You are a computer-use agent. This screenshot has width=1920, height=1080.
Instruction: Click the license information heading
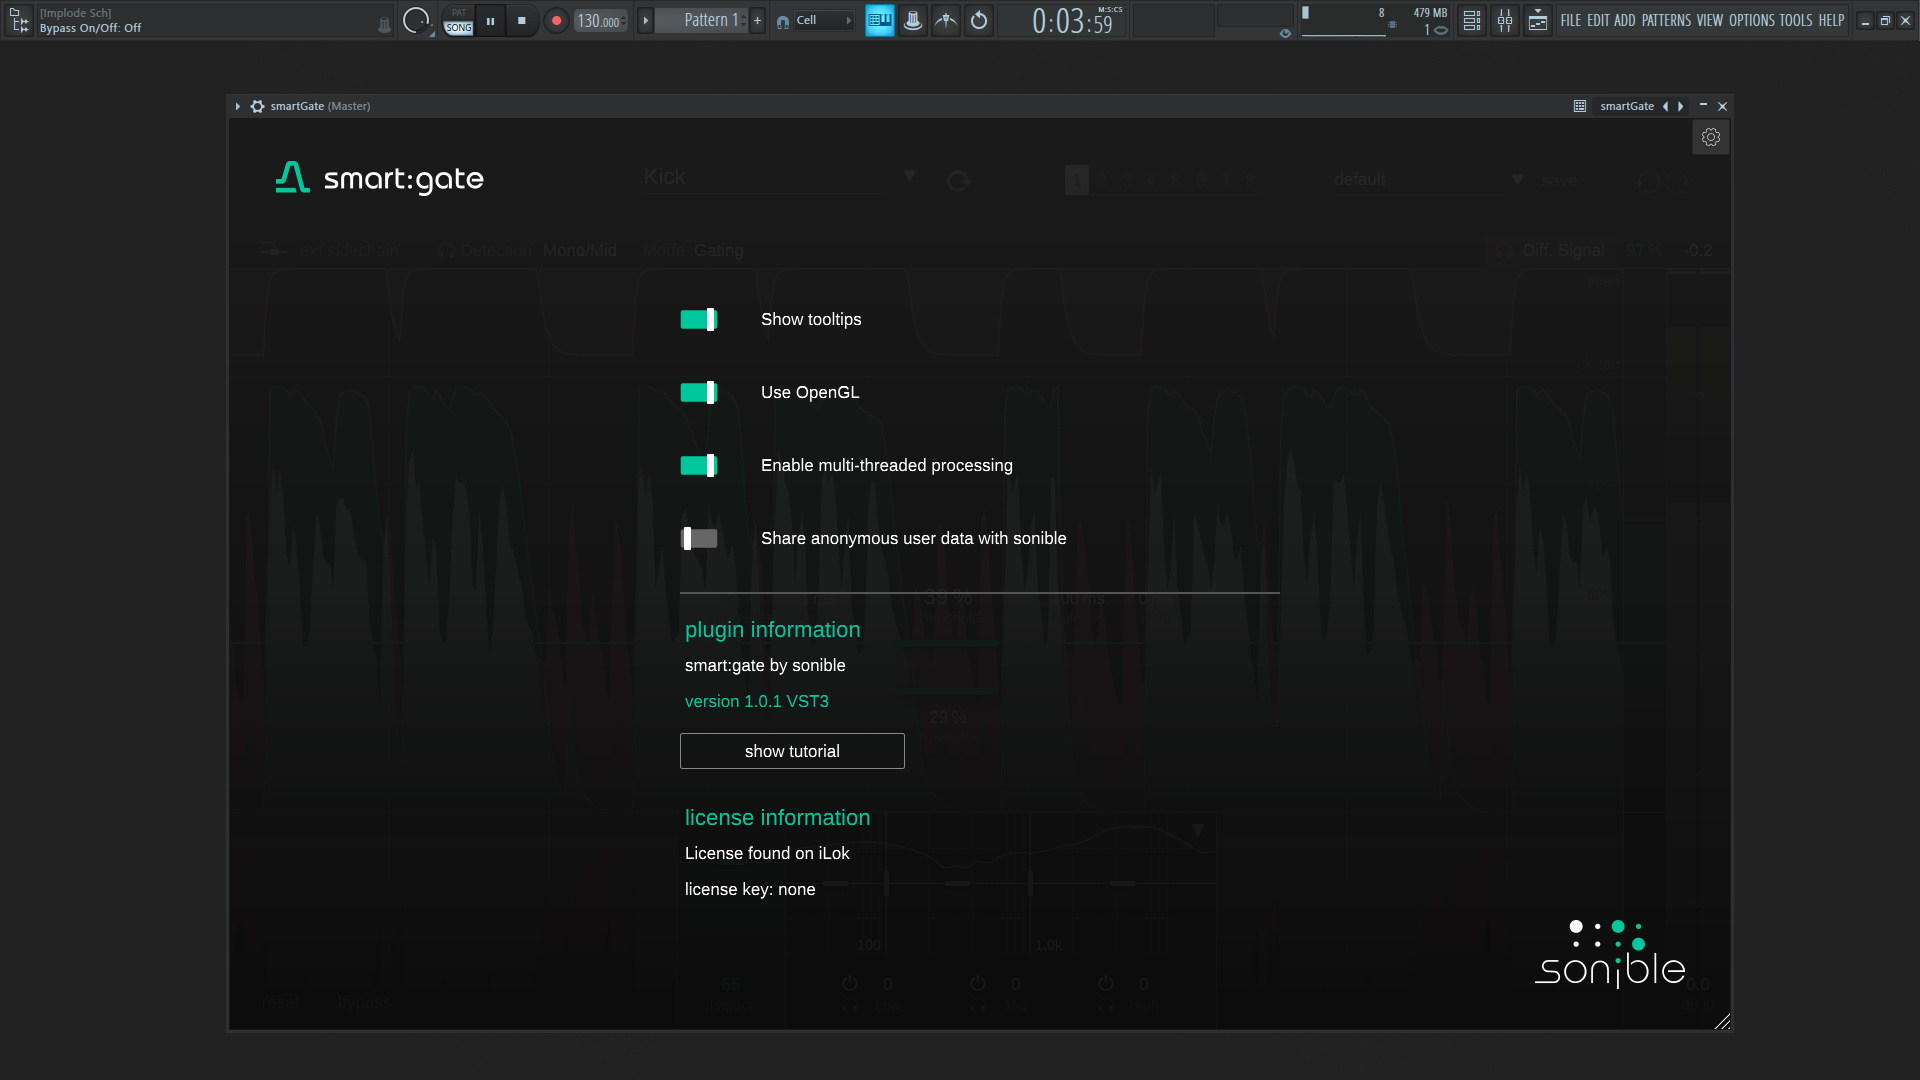click(x=777, y=818)
